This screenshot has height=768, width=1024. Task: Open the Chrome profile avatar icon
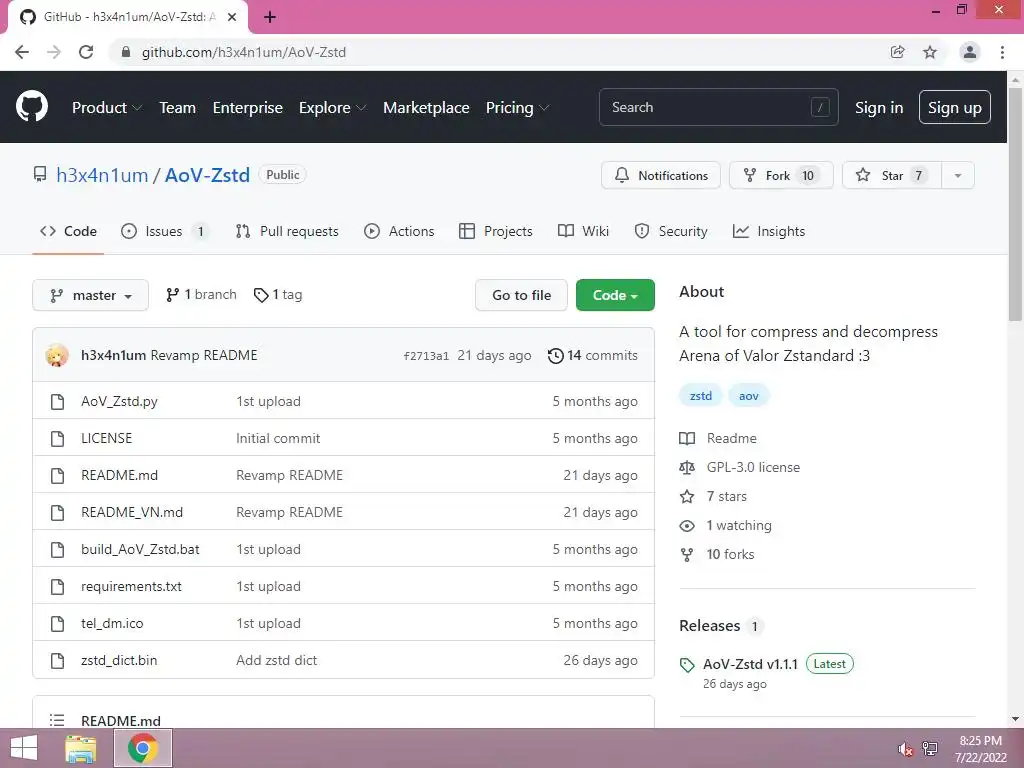click(x=970, y=52)
